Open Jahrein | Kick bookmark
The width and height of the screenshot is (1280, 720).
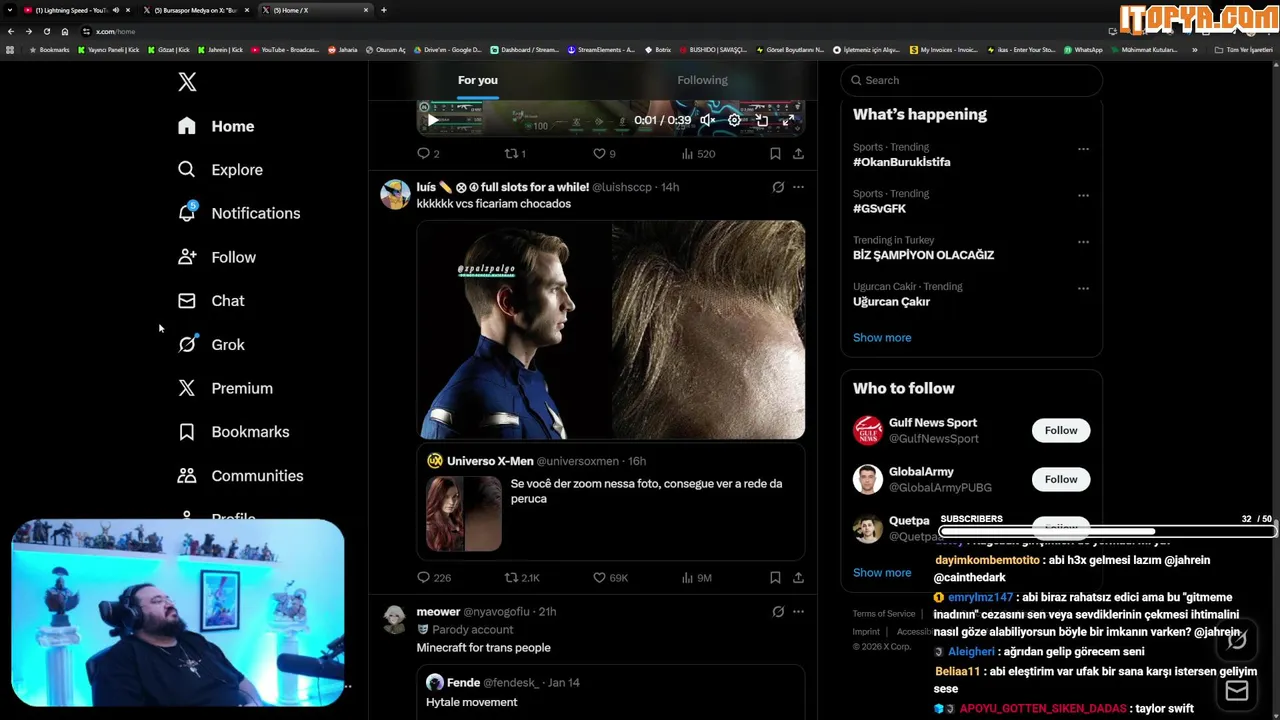pos(220,50)
